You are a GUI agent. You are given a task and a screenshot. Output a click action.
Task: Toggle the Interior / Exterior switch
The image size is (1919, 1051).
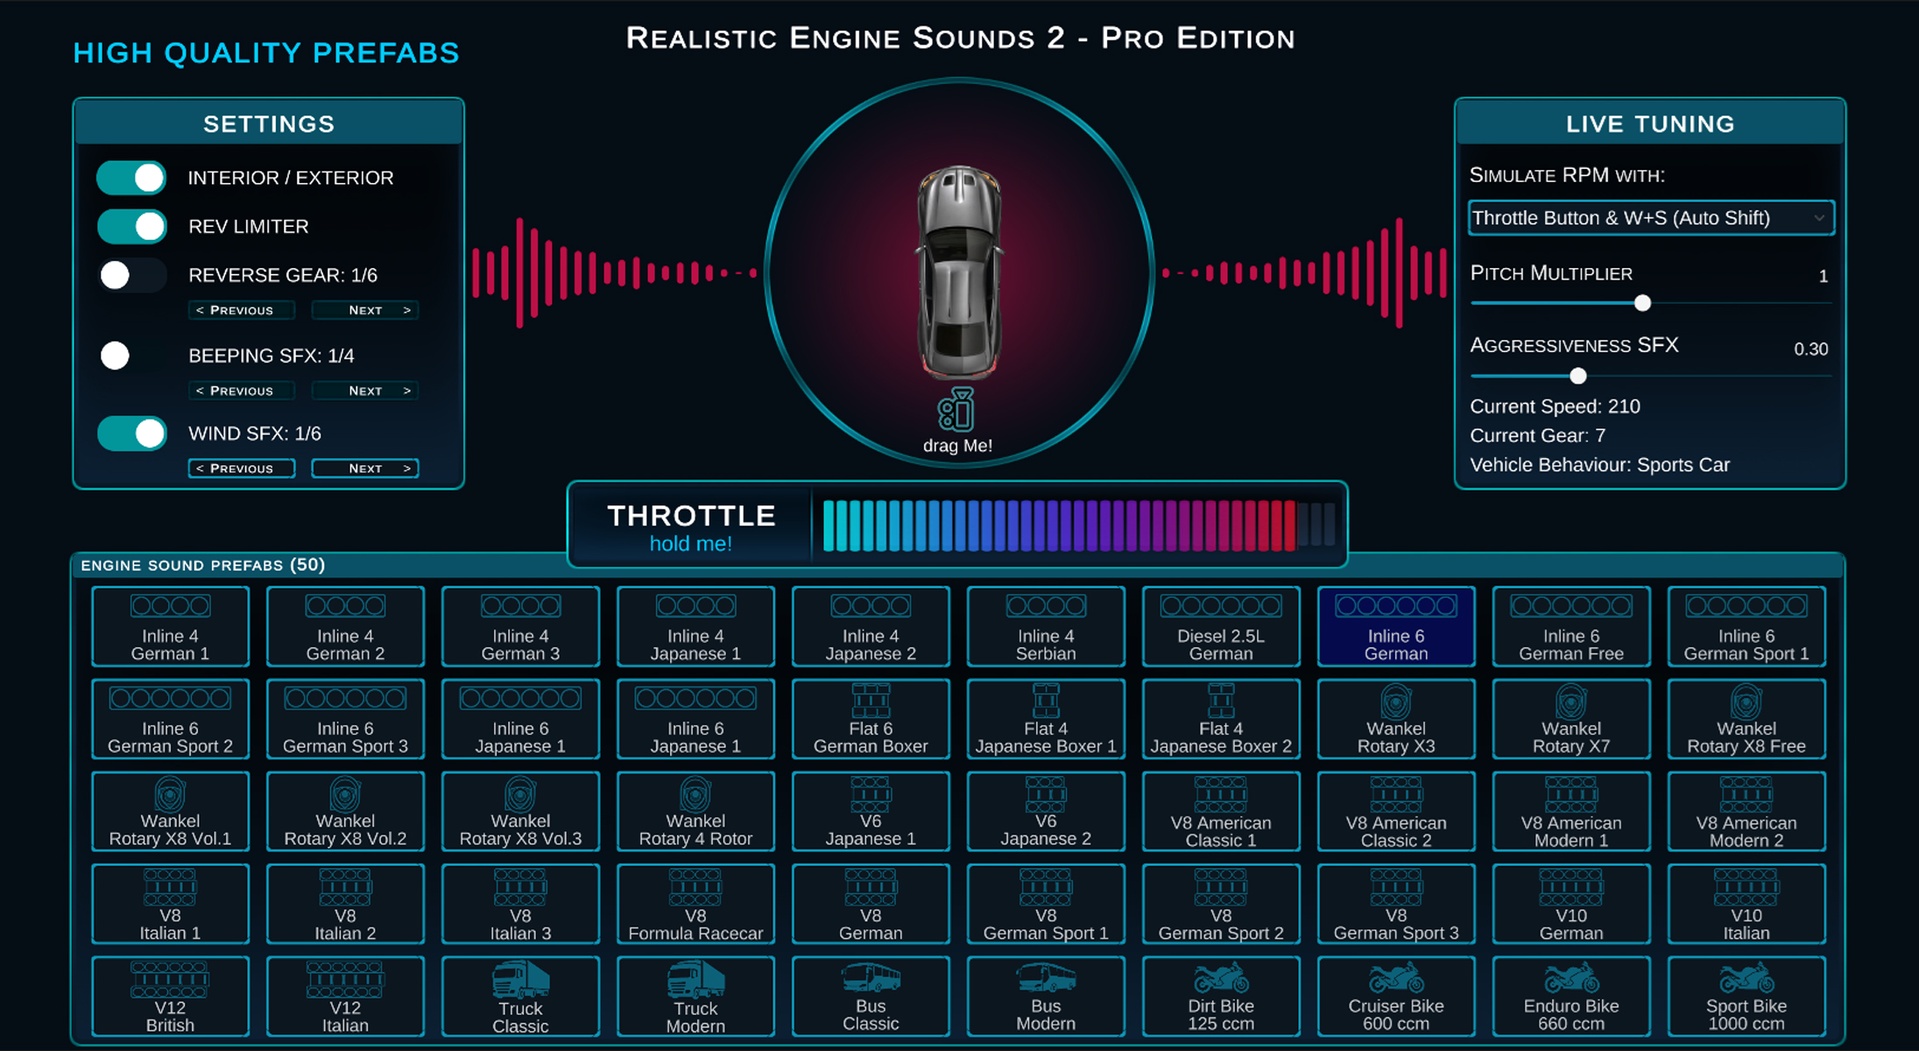[132, 178]
